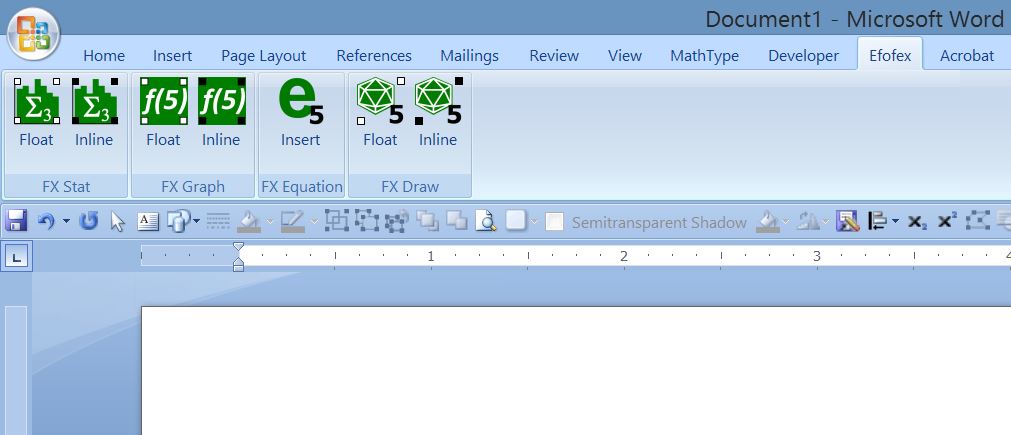
Task: Click the Redo circular arrow icon
Action: click(x=88, y=222)
